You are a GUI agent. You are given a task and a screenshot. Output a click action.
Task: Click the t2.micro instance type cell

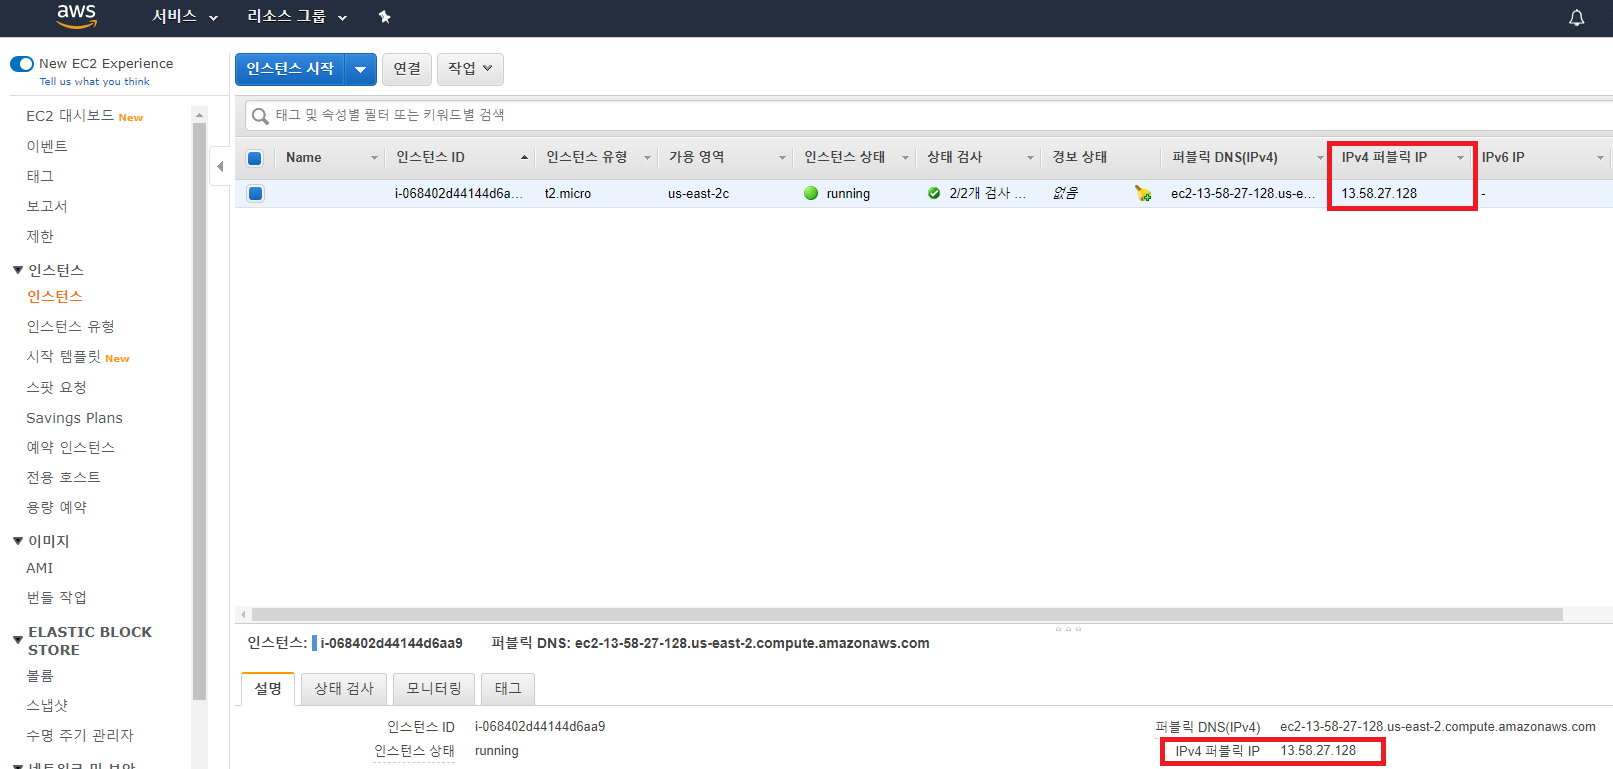[568, 194]
